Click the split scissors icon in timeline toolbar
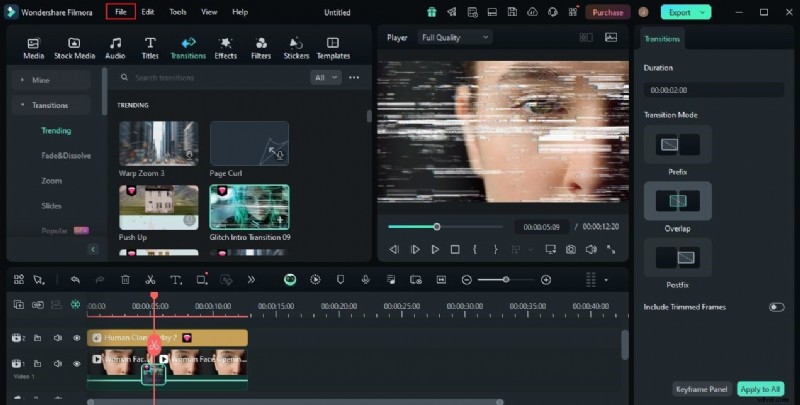Viewport: 800px width, 405px height. point(150,280)
